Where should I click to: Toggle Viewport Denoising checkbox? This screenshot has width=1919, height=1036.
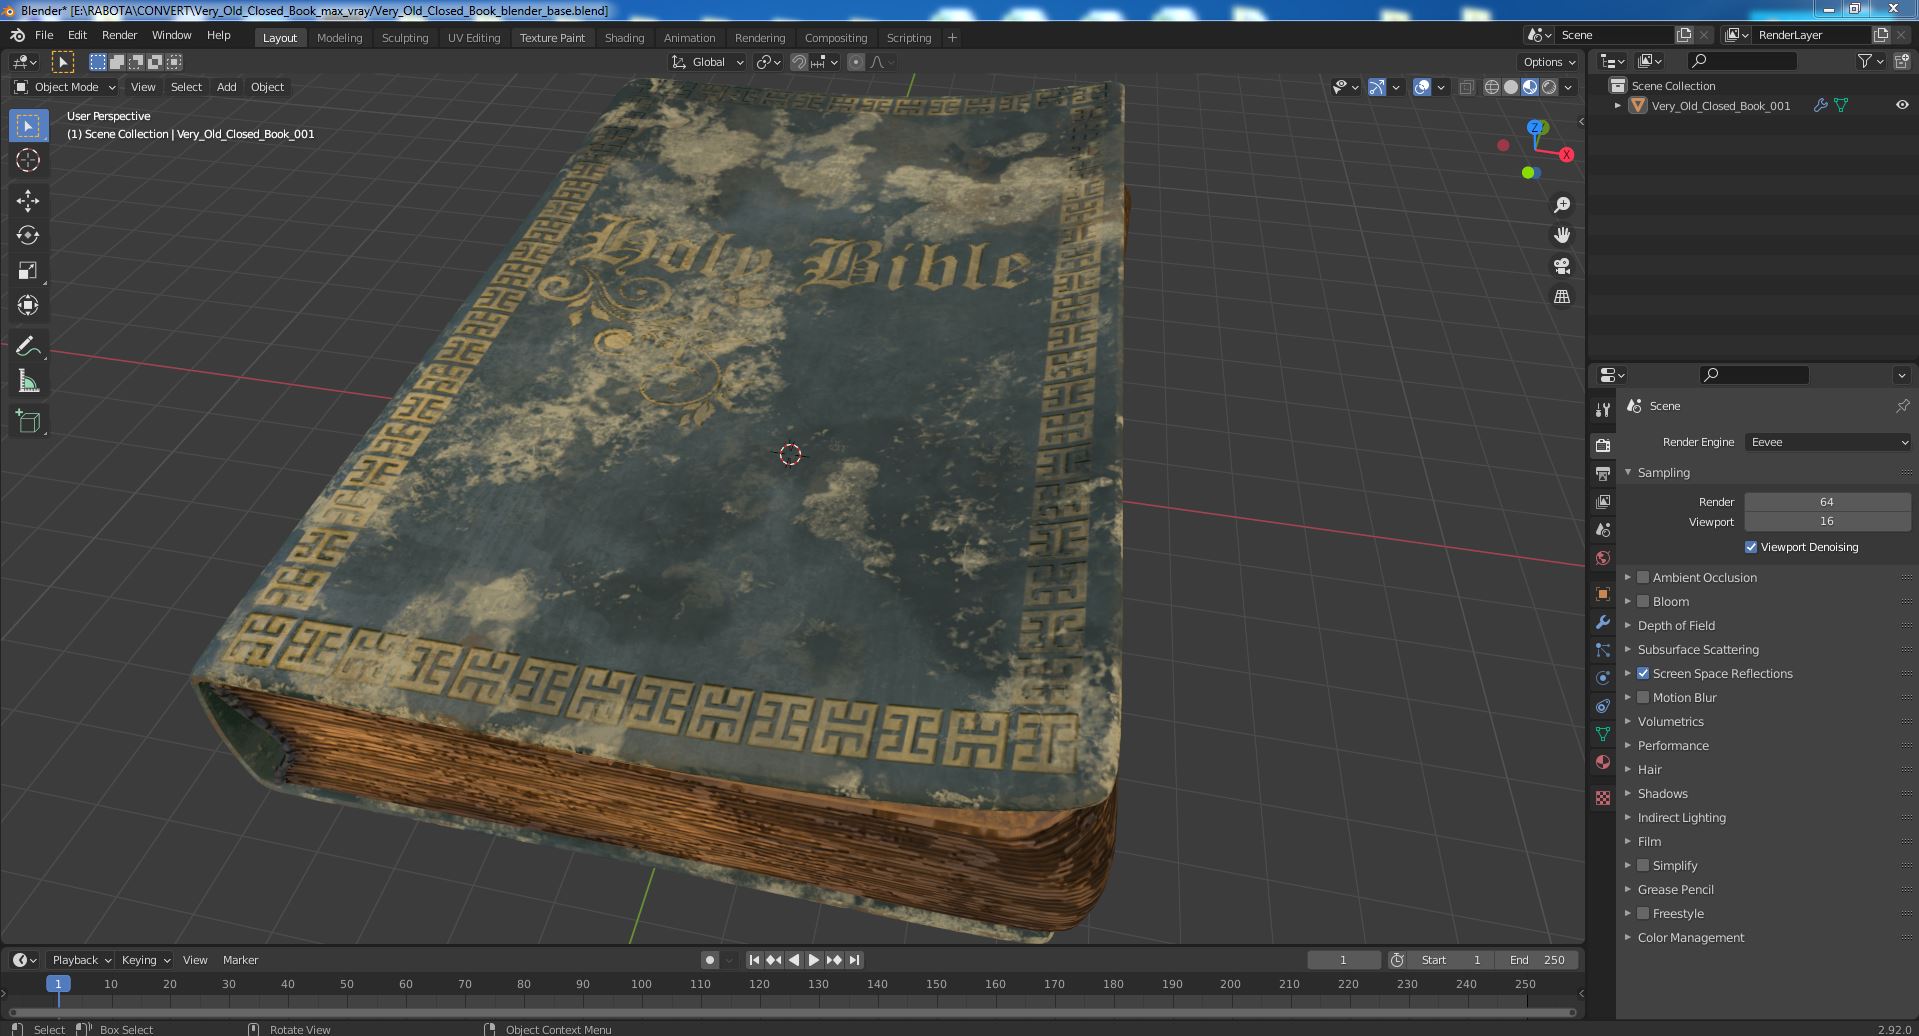coord(1751,547)
